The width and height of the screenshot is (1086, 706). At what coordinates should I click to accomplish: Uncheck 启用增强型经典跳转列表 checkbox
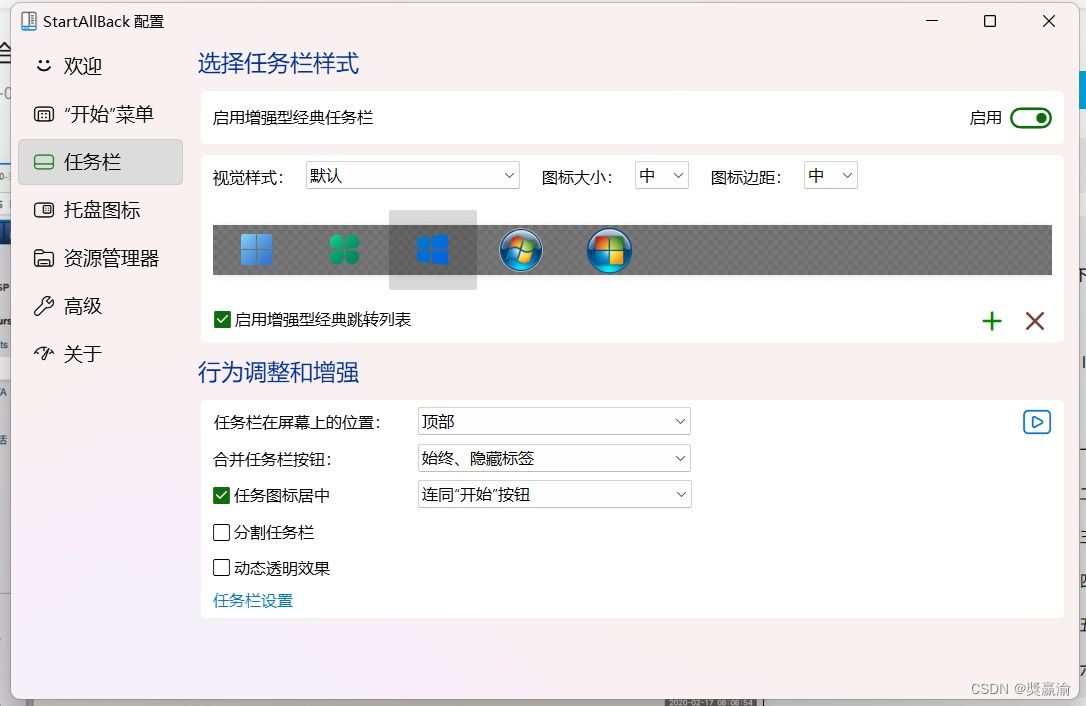(x=222, y=319)
